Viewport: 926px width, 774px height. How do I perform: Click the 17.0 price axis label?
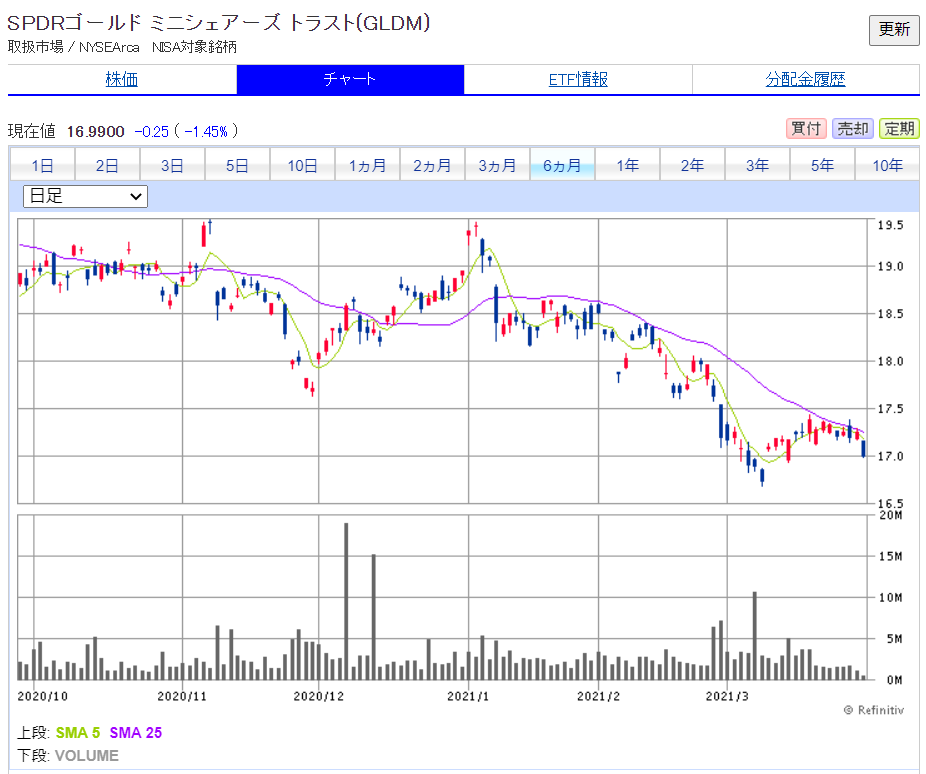[x=891, y=456]
